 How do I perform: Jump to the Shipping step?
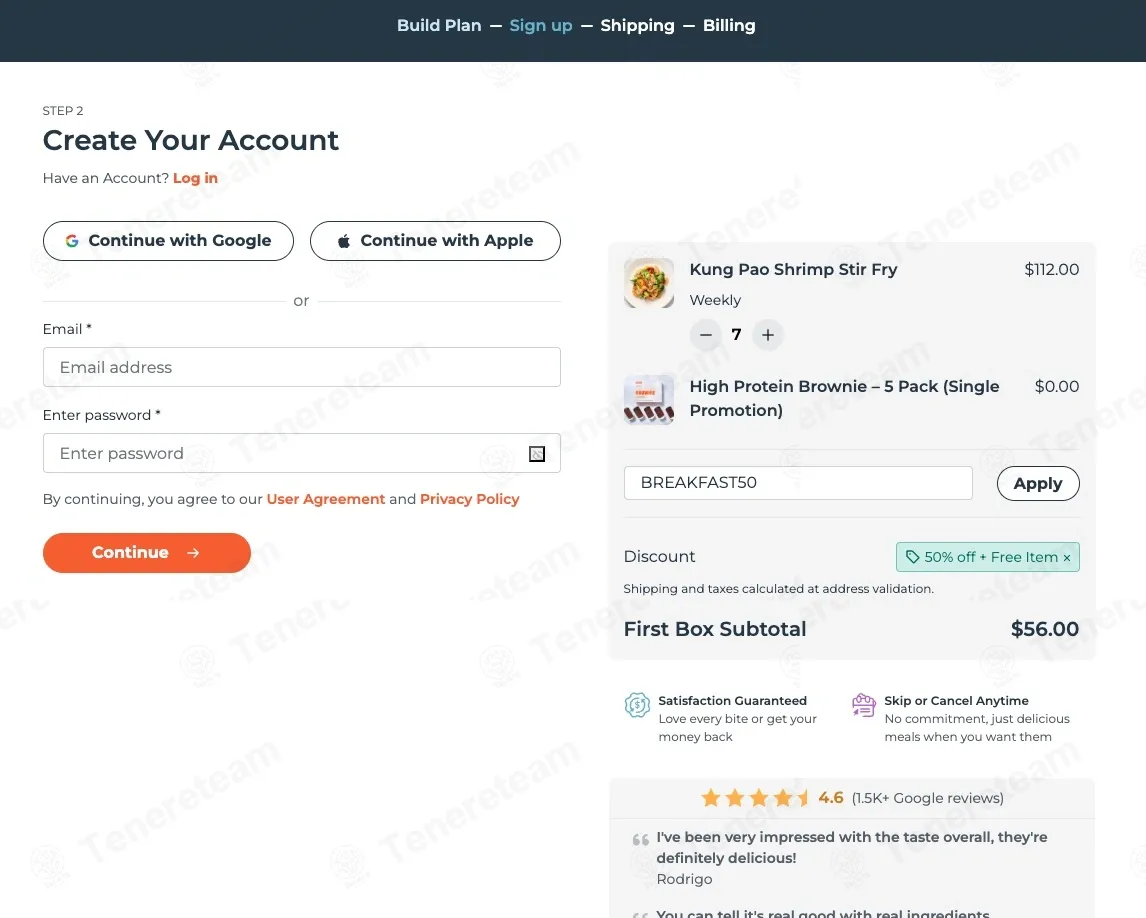637,26
